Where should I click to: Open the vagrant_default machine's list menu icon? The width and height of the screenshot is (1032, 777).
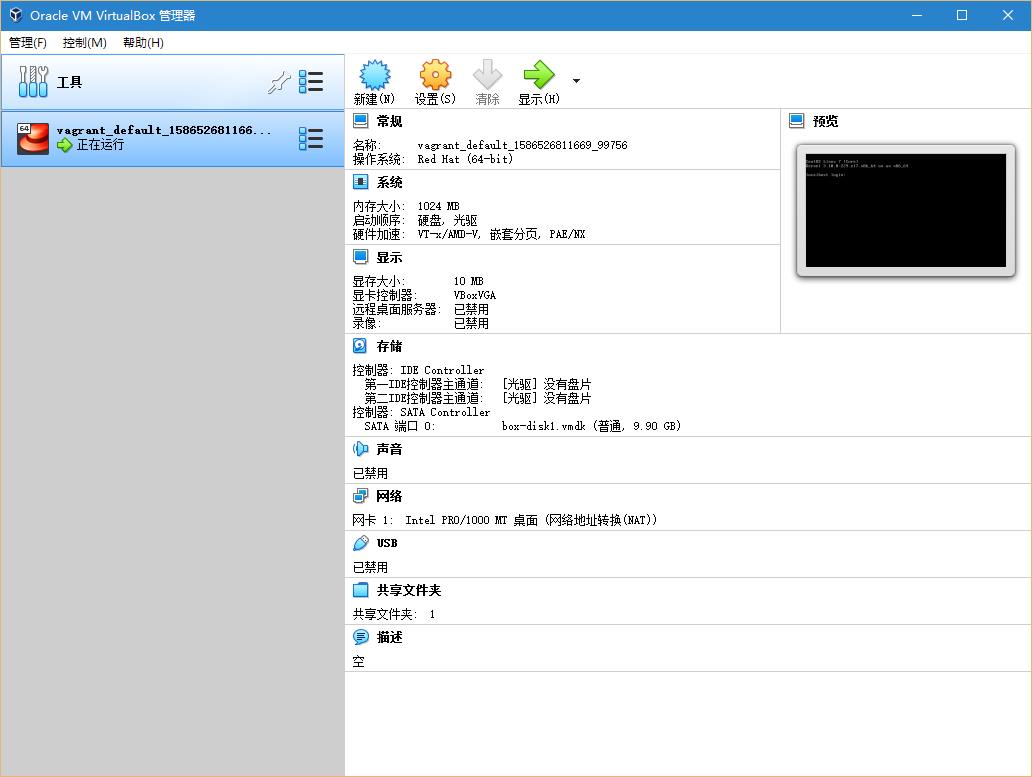311,138
